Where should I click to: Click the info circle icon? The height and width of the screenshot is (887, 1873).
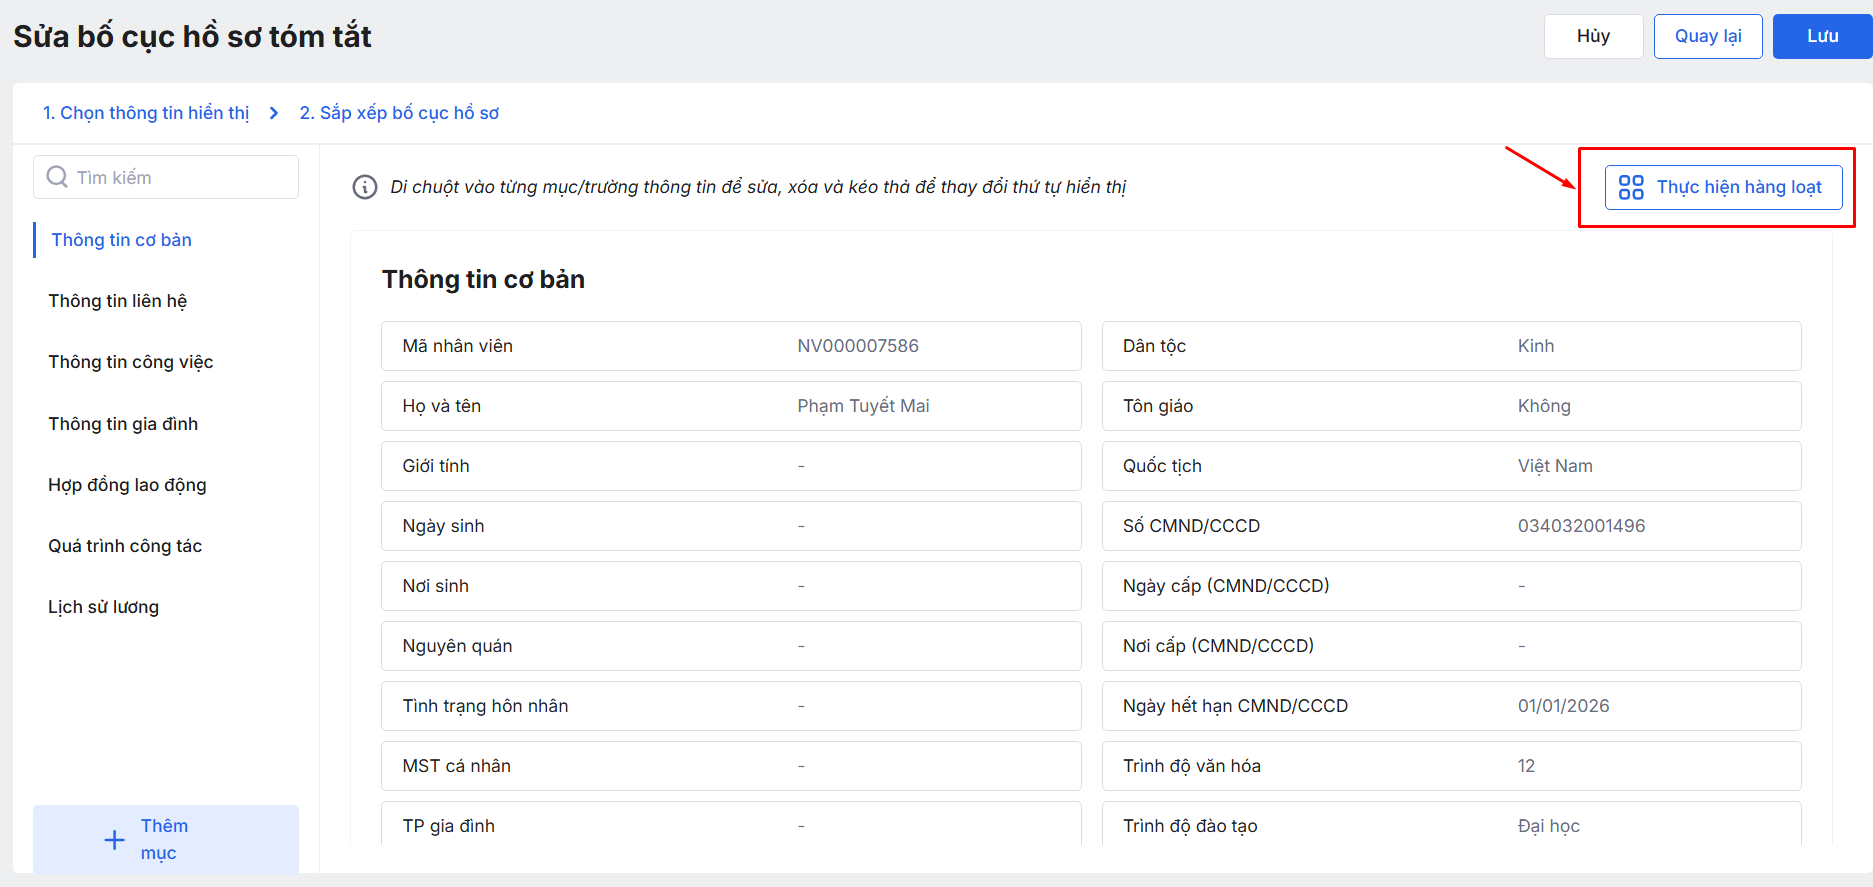click(365, 187)
